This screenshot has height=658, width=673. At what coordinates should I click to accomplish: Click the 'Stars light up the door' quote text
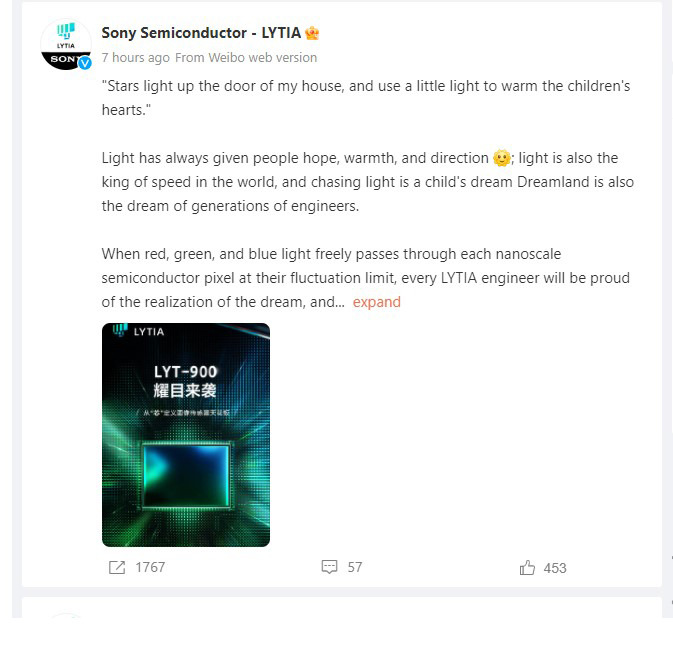366,98
